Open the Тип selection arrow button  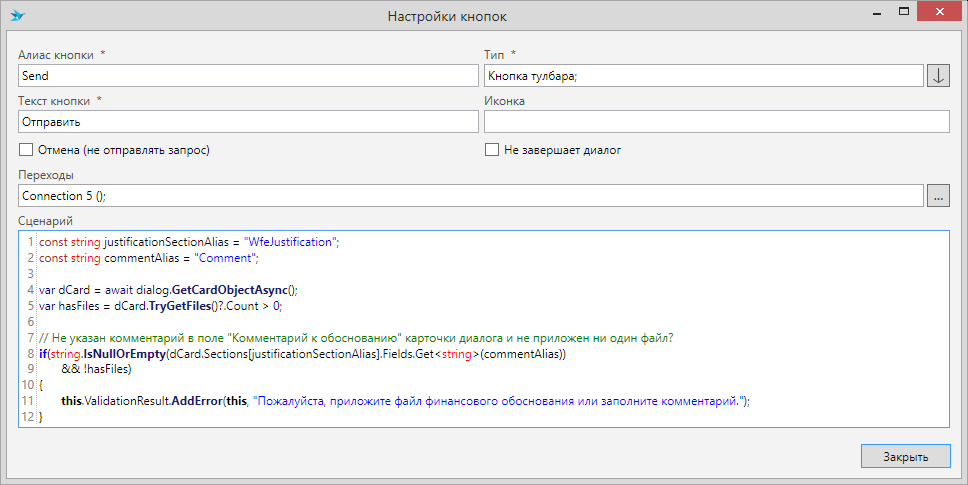coord(938,76)
